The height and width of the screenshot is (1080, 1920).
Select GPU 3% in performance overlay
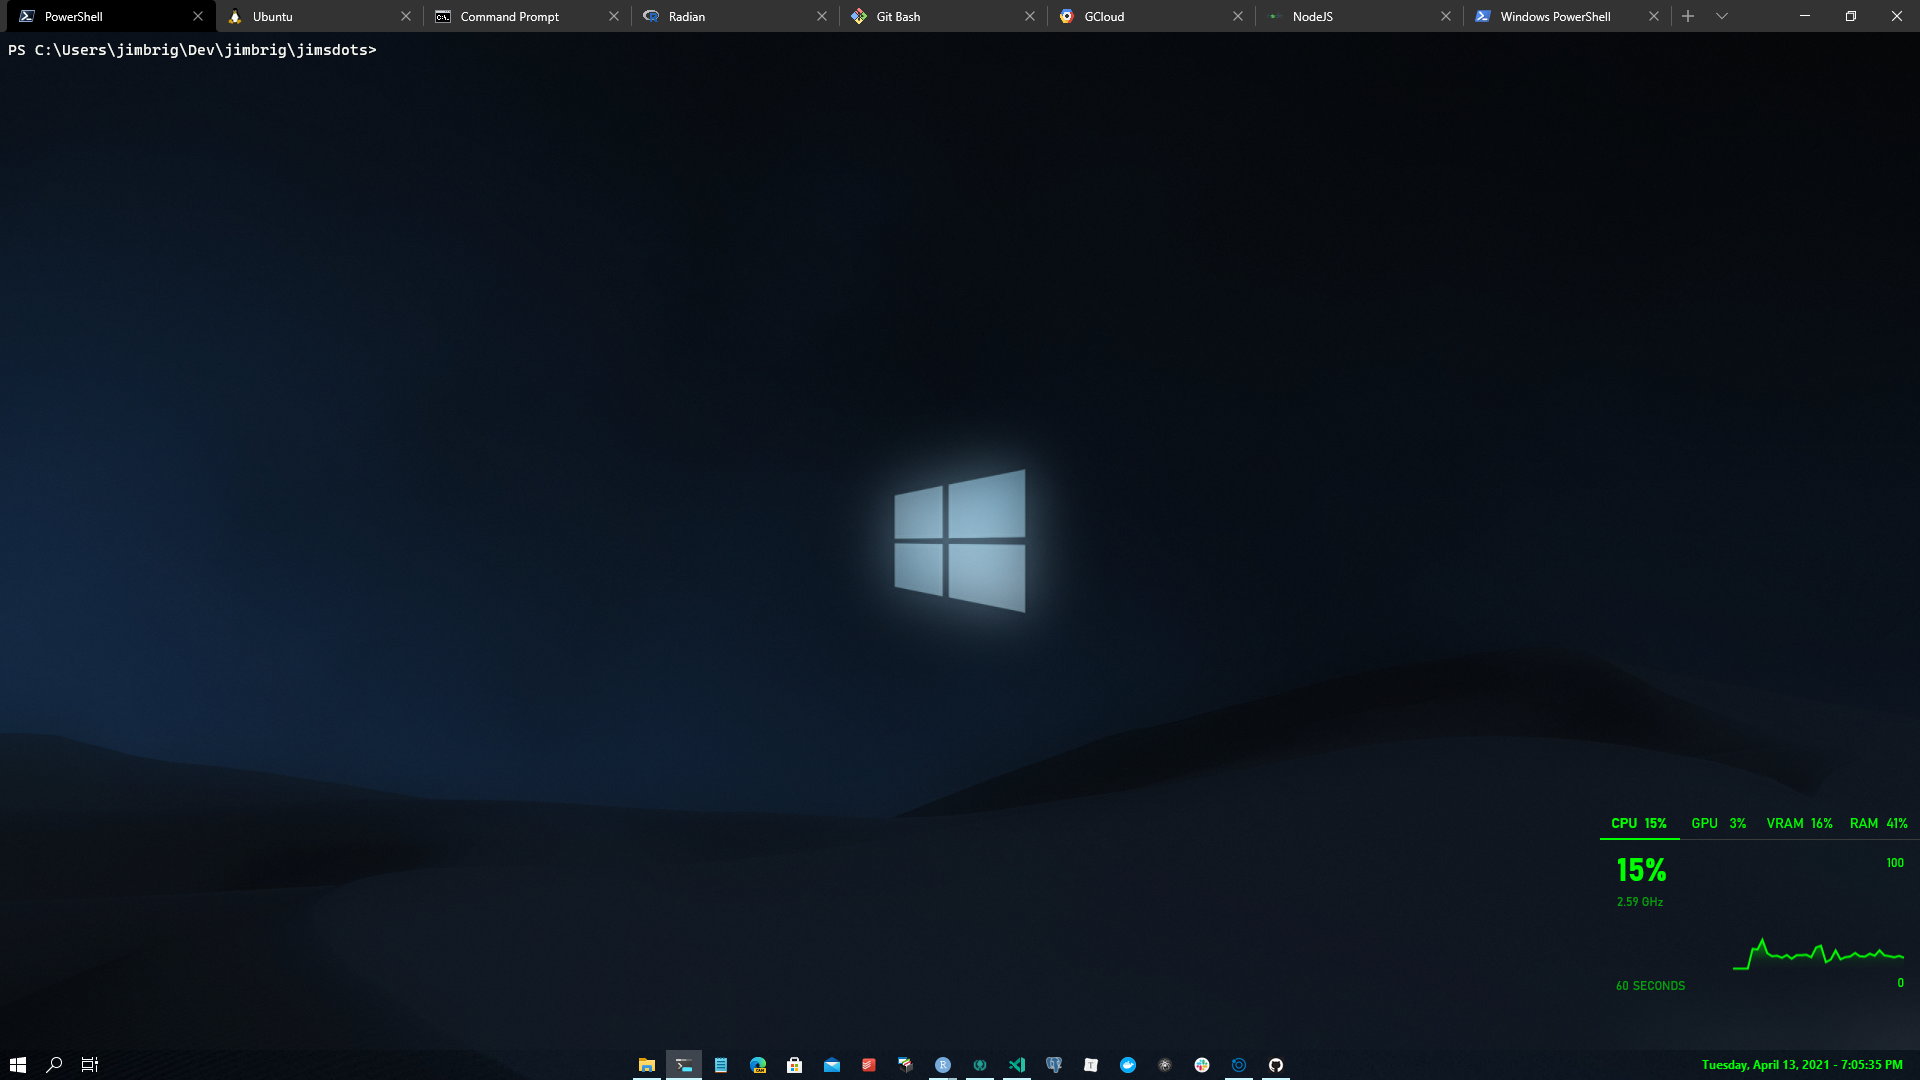point(1718,823)
